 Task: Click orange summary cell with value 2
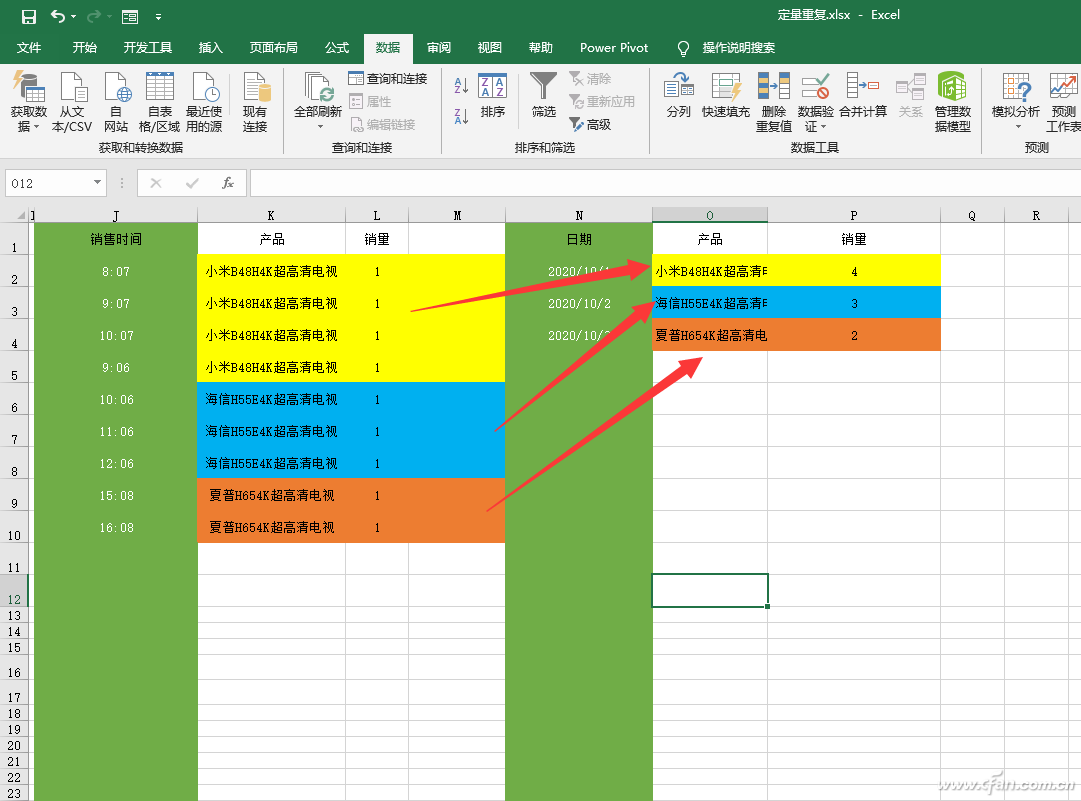pyautogui.click(x=853, y=336)
